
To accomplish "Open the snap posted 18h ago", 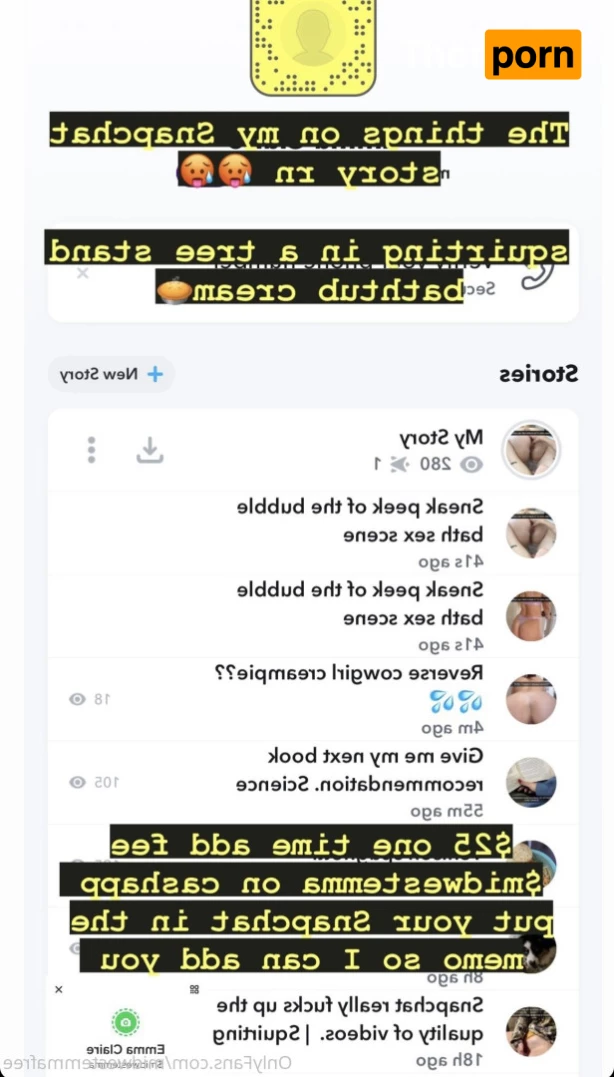I will click(x=312, y=1032).
